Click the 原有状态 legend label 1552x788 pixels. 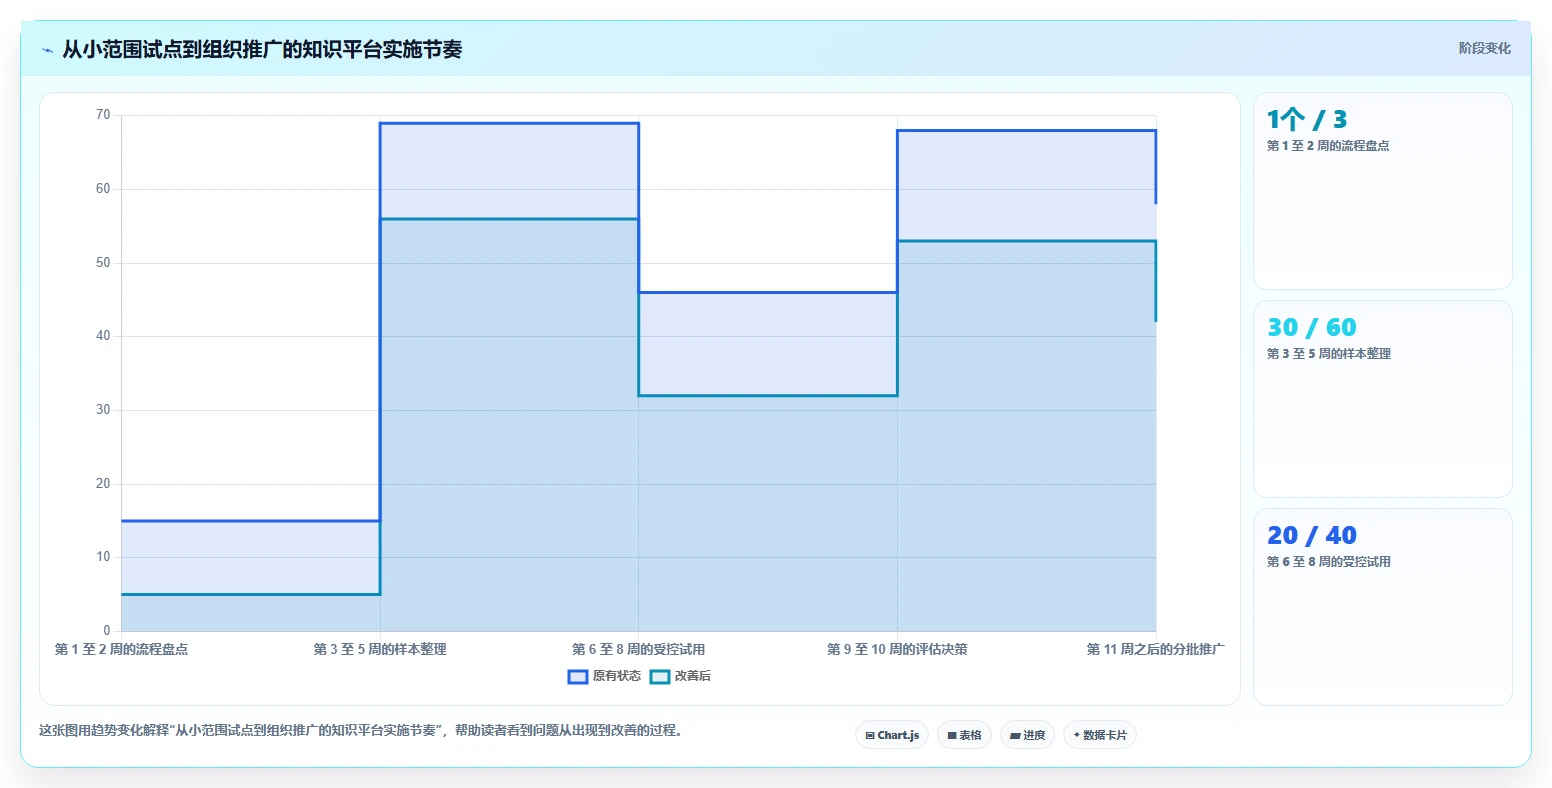[617, 677]
